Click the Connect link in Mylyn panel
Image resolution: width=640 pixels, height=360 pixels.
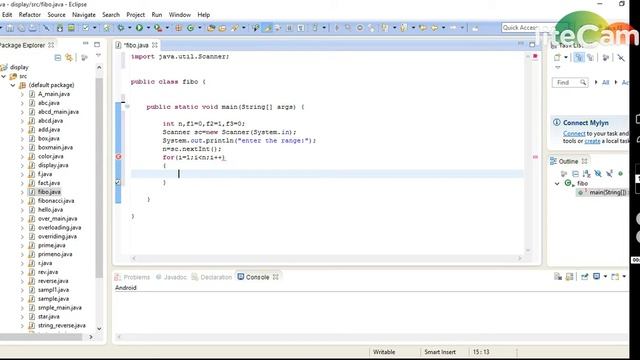coord(574,133)
